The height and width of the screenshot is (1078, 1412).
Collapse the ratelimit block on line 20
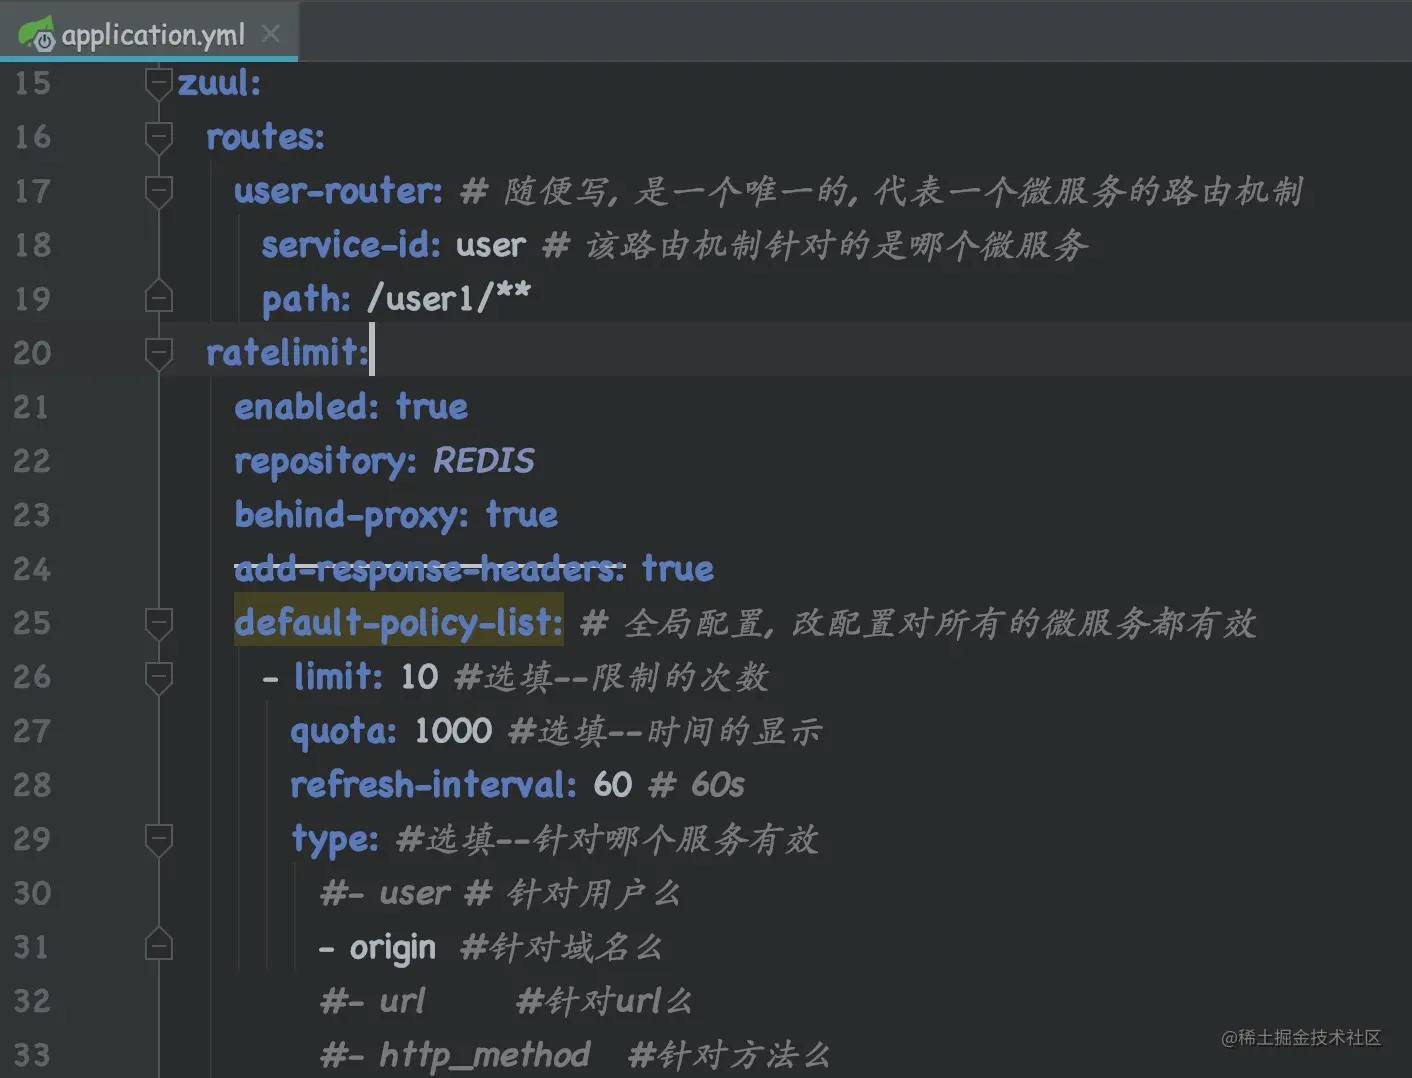pyautogui.click(x=158, y=353)
